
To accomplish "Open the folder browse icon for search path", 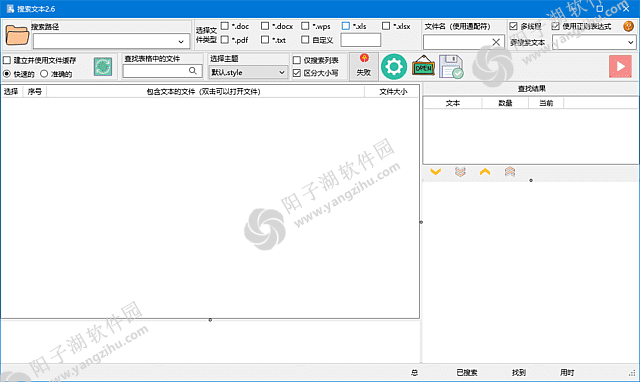I will 17,35.
